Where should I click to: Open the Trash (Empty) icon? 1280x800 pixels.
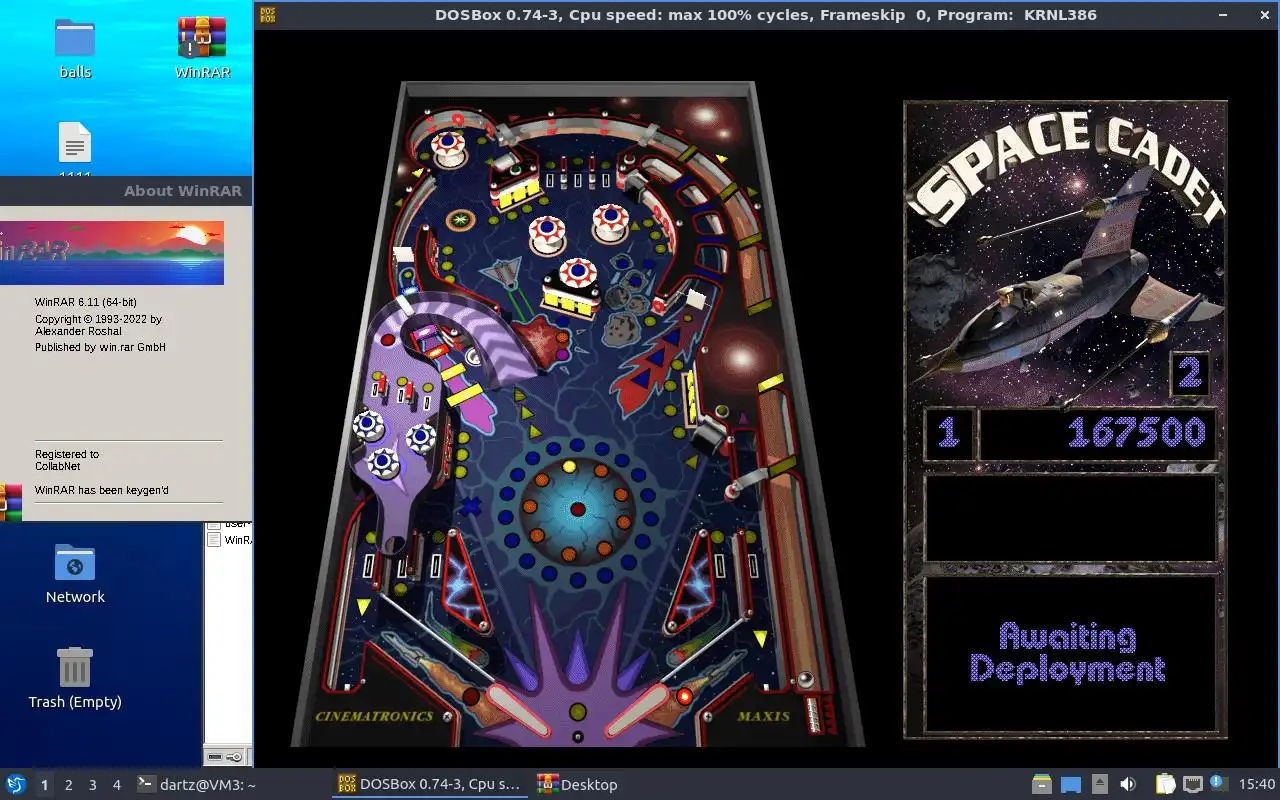[x=75, y=678]
